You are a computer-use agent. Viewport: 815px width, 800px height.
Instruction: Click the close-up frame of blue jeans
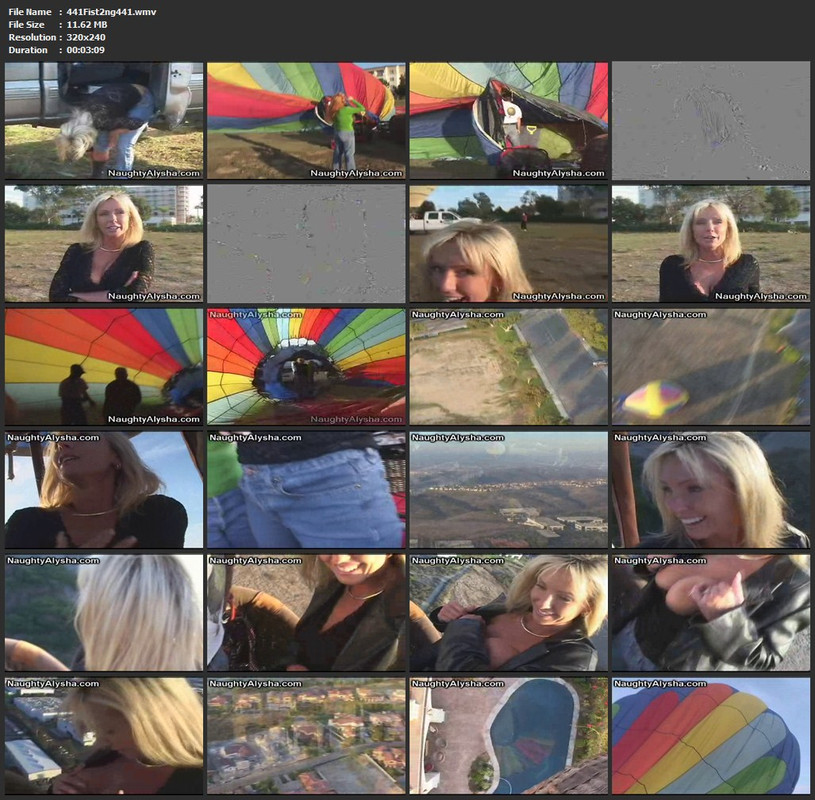306,490
